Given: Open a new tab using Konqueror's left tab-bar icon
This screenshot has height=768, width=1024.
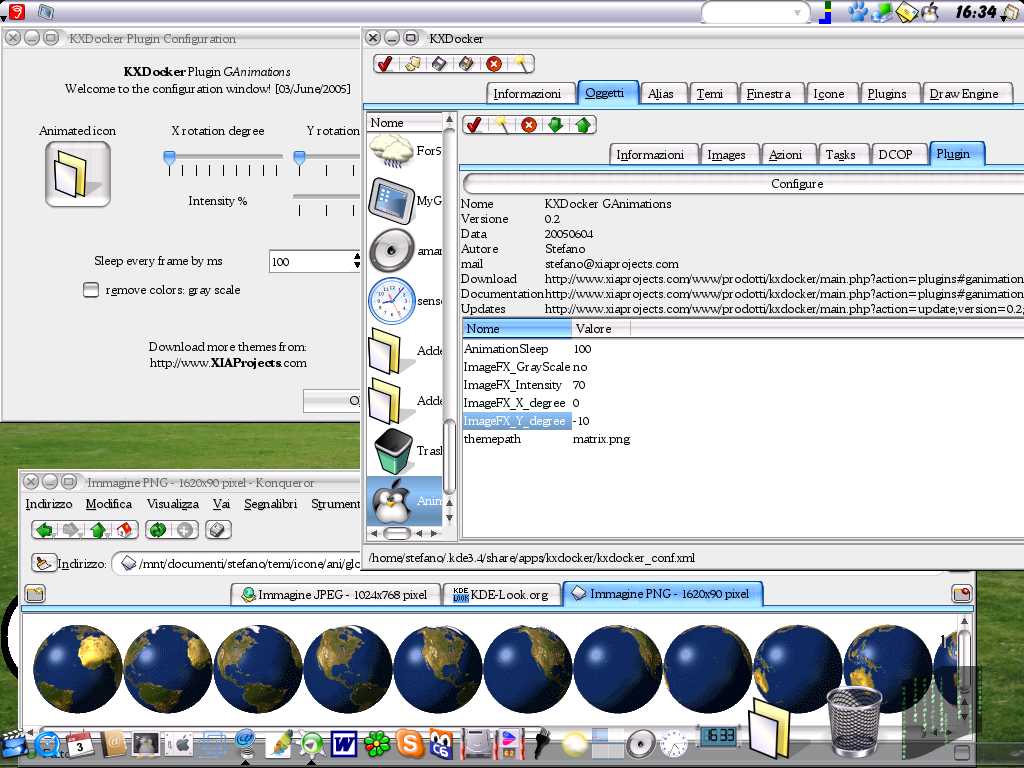Looking at the screenshot, I should click(35, 594).
